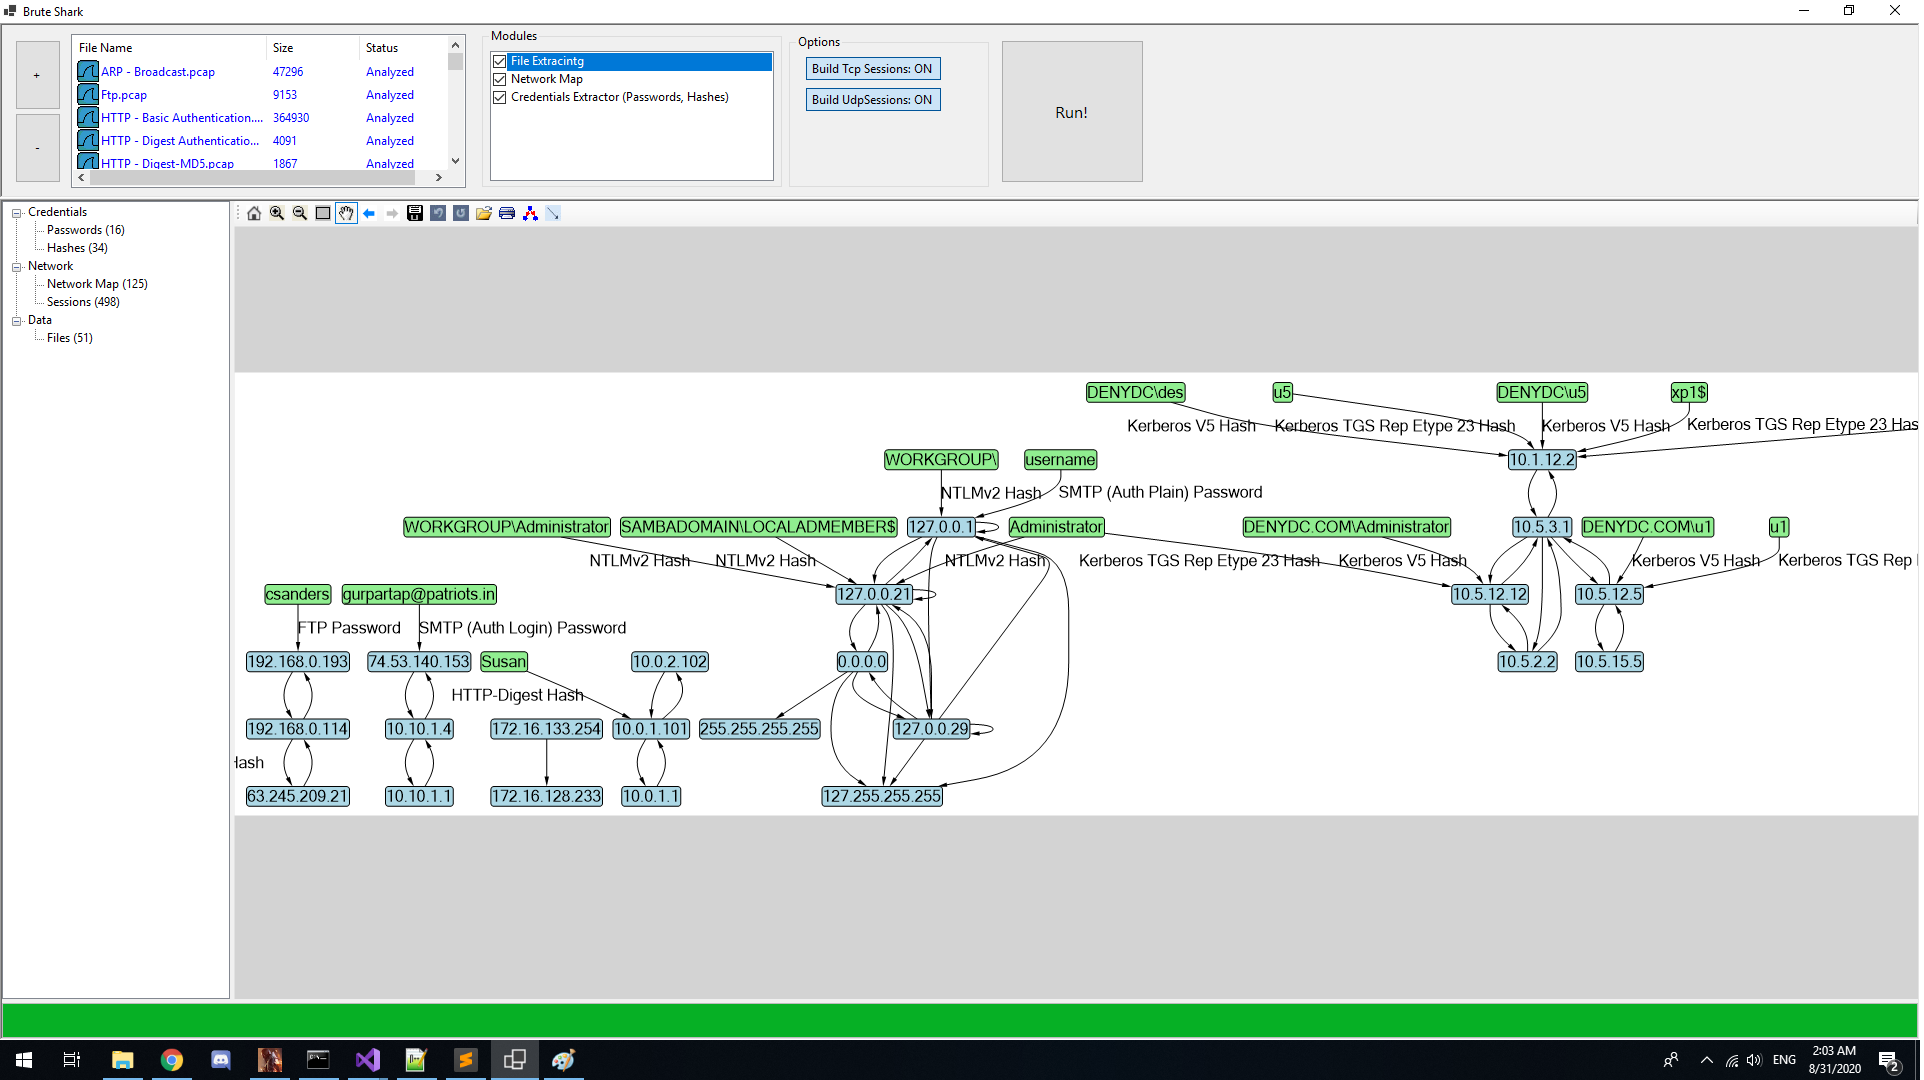
Task: Click the Run! button
Action: click(x=1074, y=112)
